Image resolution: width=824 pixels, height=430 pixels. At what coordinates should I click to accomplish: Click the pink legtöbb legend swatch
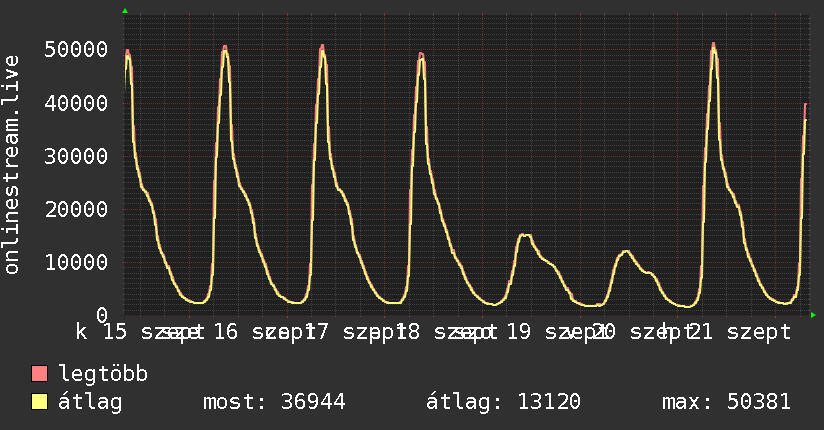pos(39,373)
